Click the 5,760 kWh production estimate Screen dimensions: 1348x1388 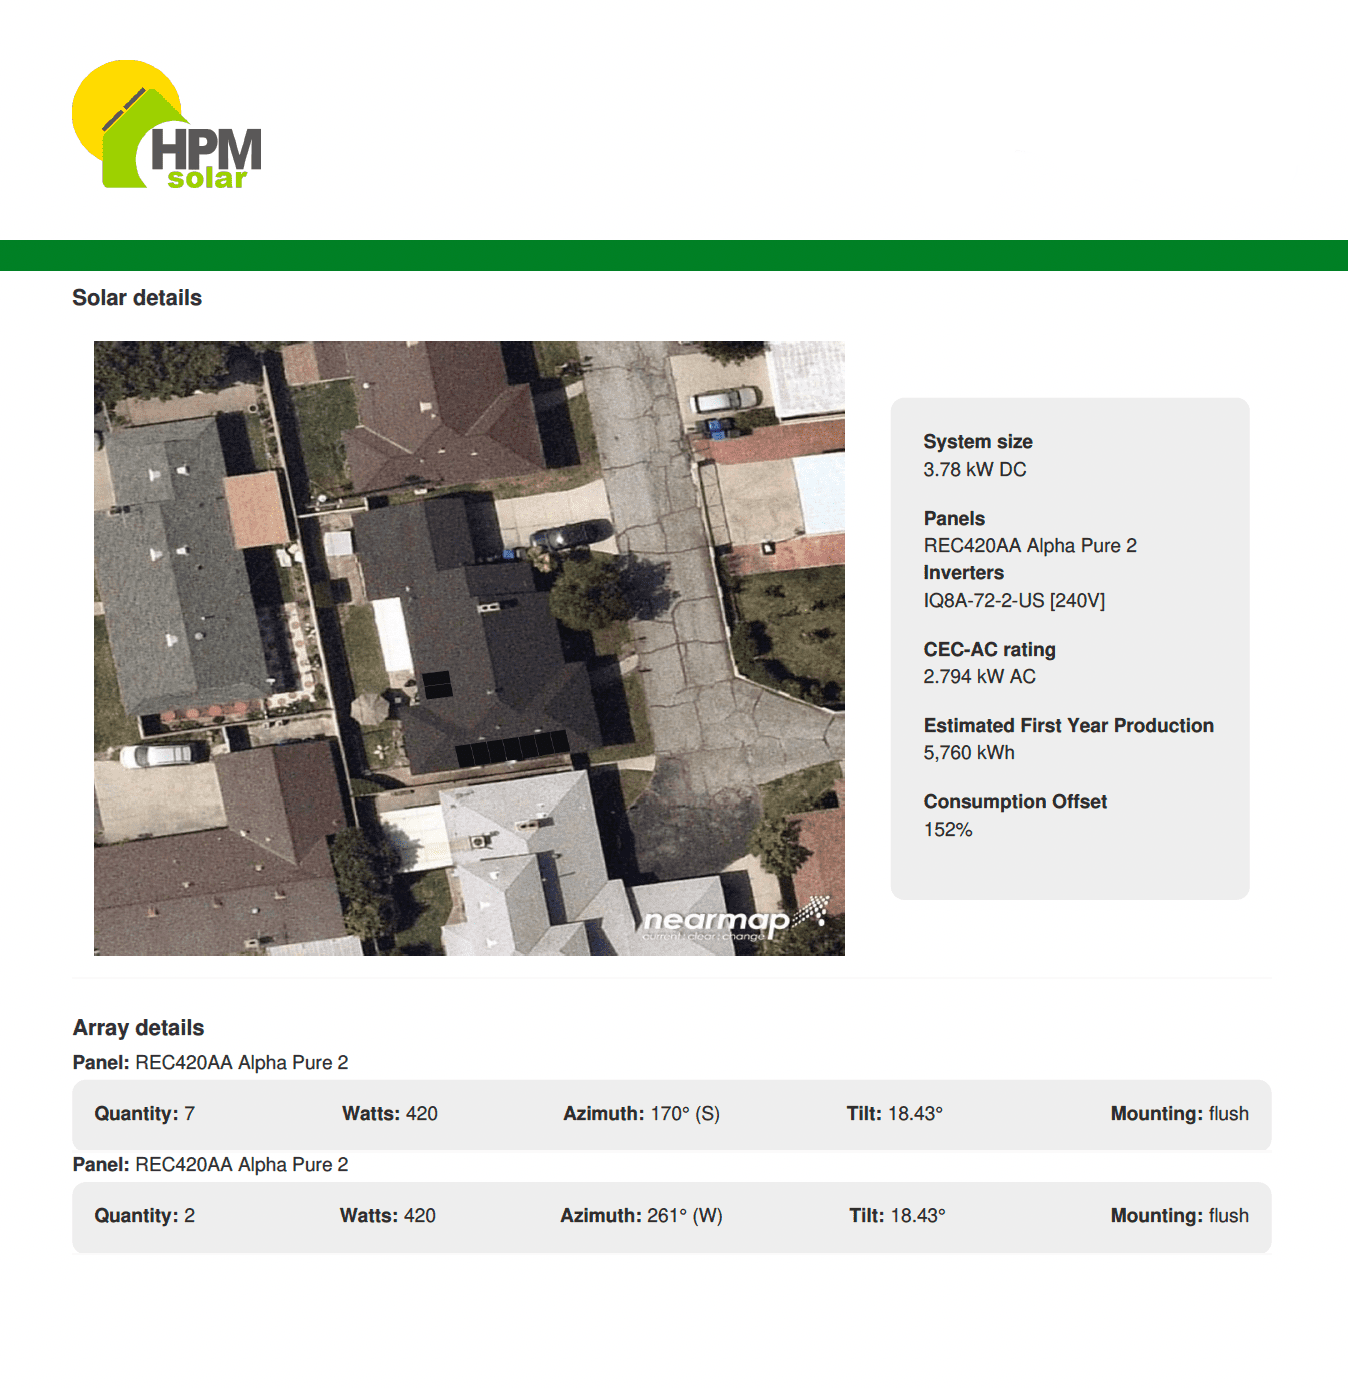[x=968, y=752]
